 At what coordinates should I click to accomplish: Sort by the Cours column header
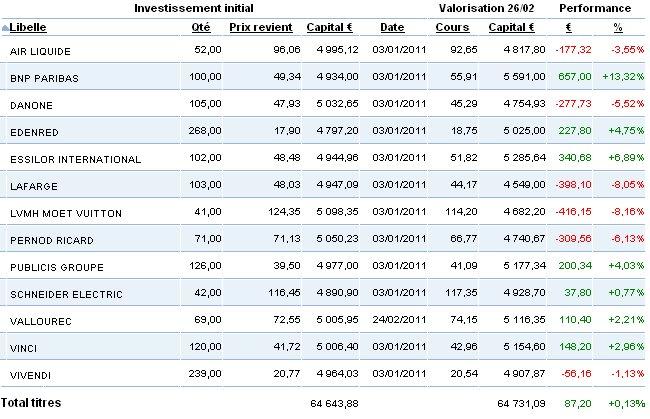coord(452,27)
